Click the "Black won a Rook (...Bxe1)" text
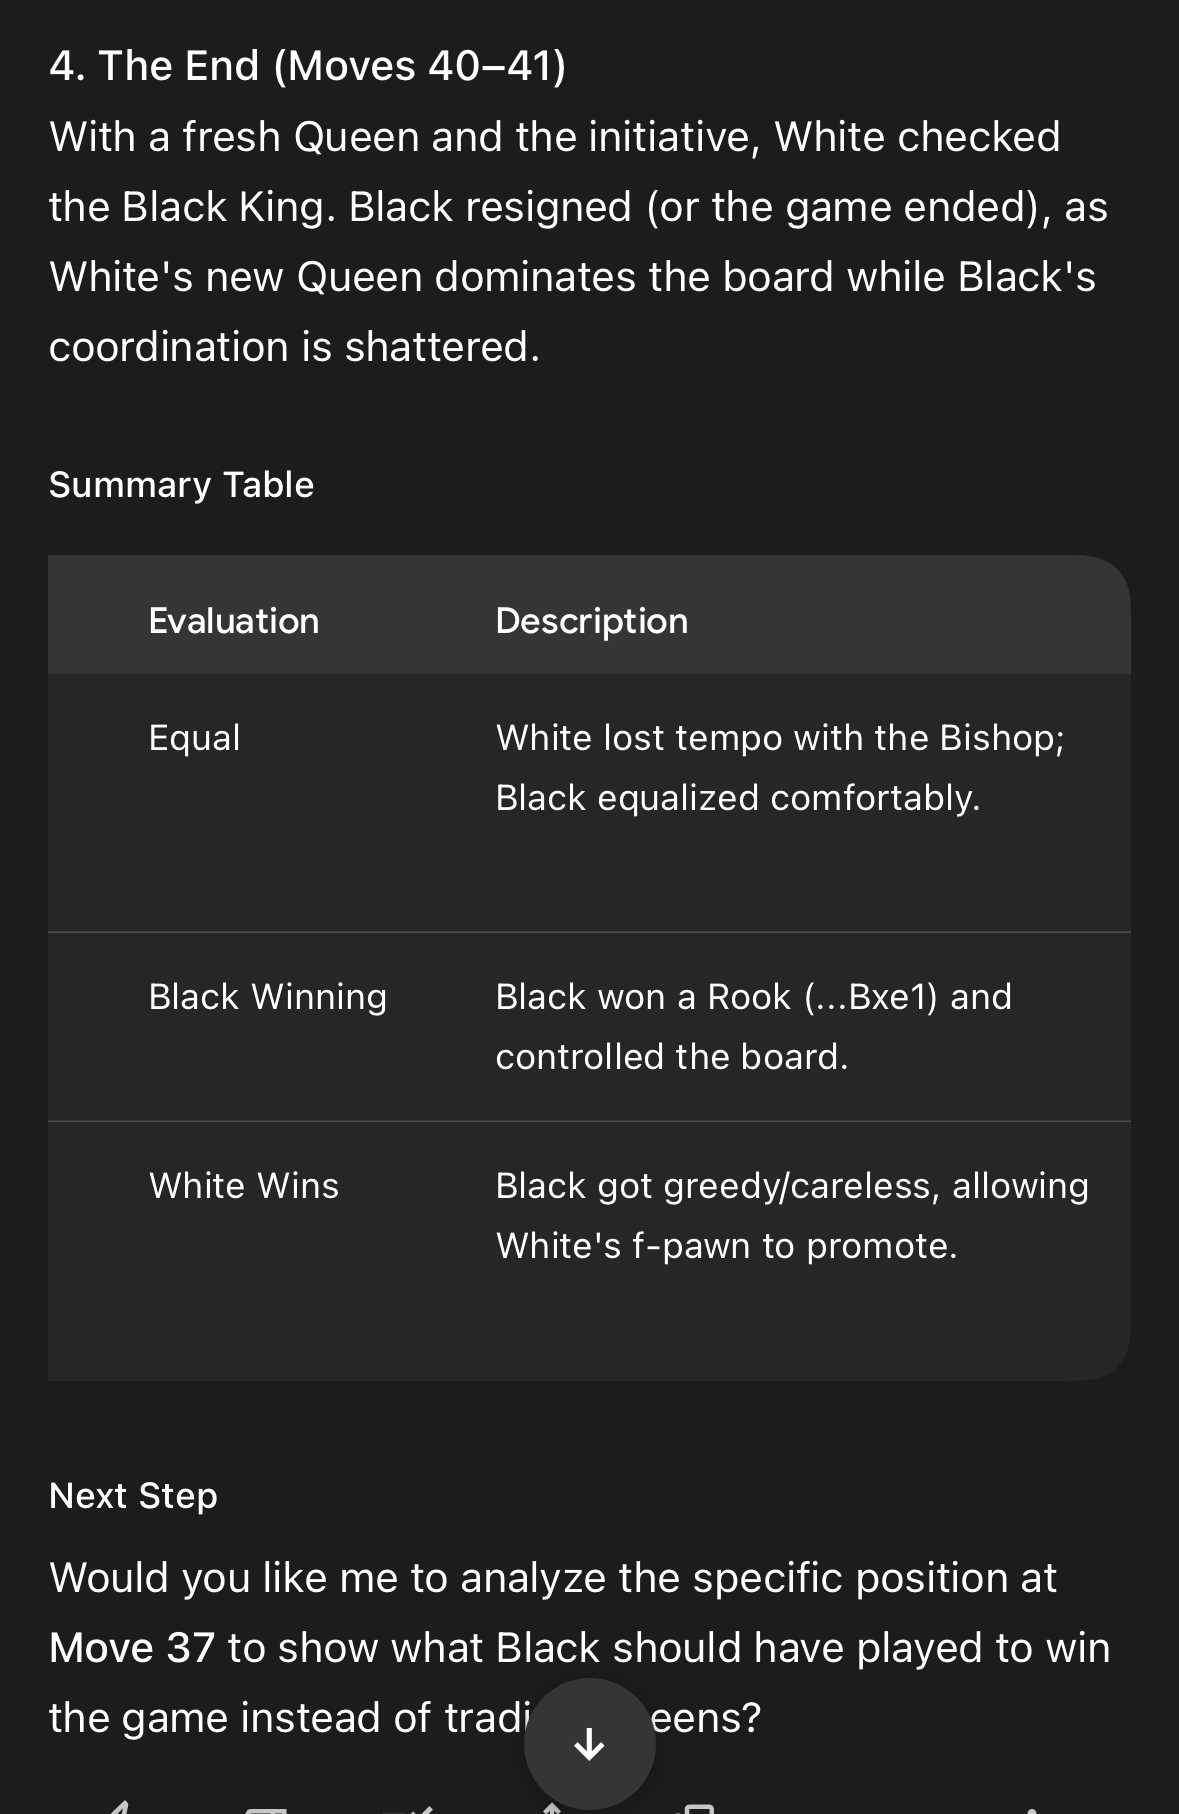This screenshot has height=1814, width=1179. point(753,997)
